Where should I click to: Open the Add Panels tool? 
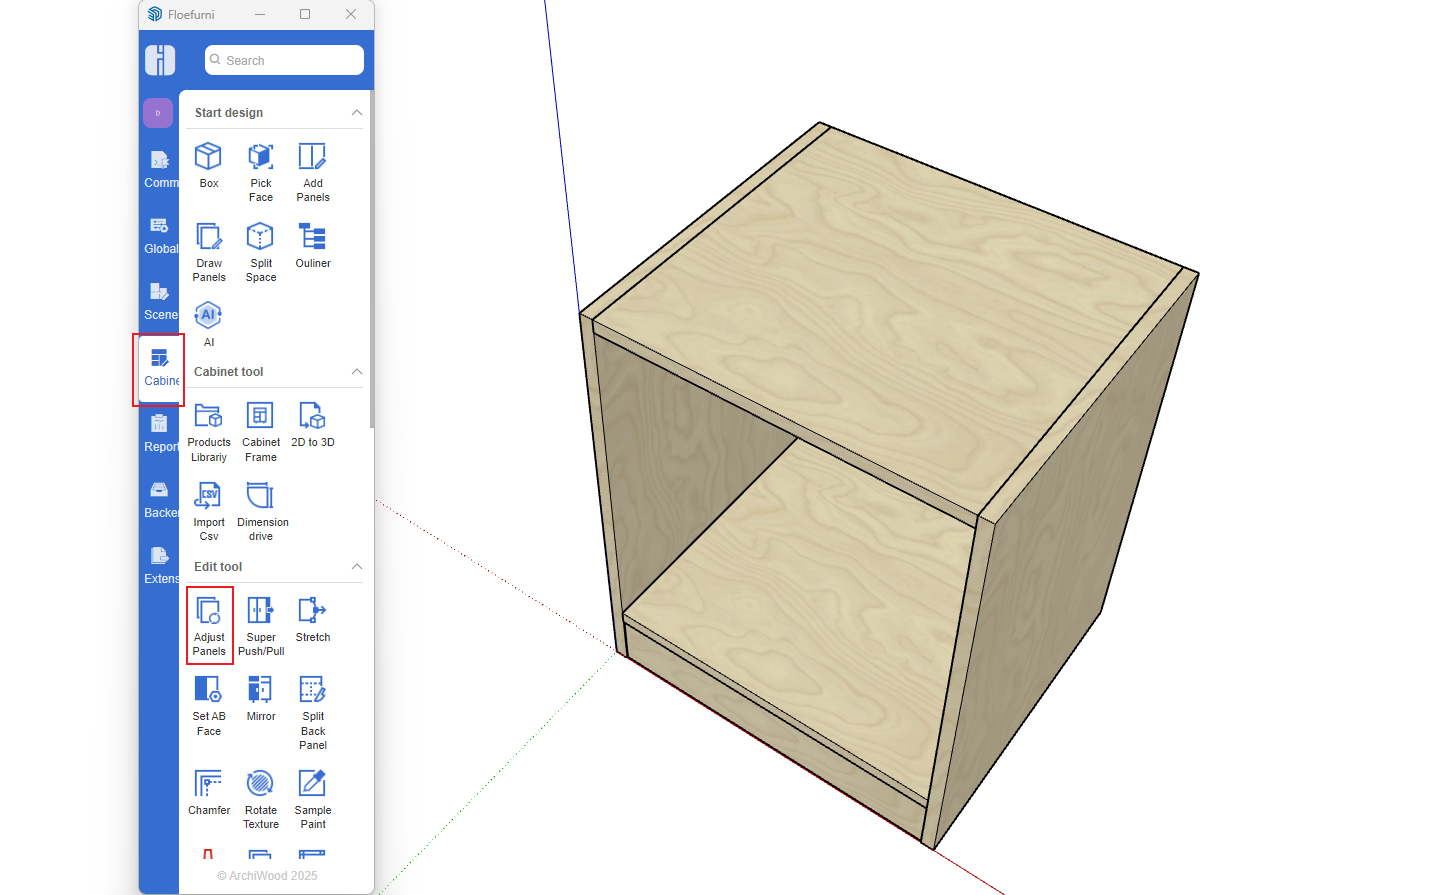point(312,170)
